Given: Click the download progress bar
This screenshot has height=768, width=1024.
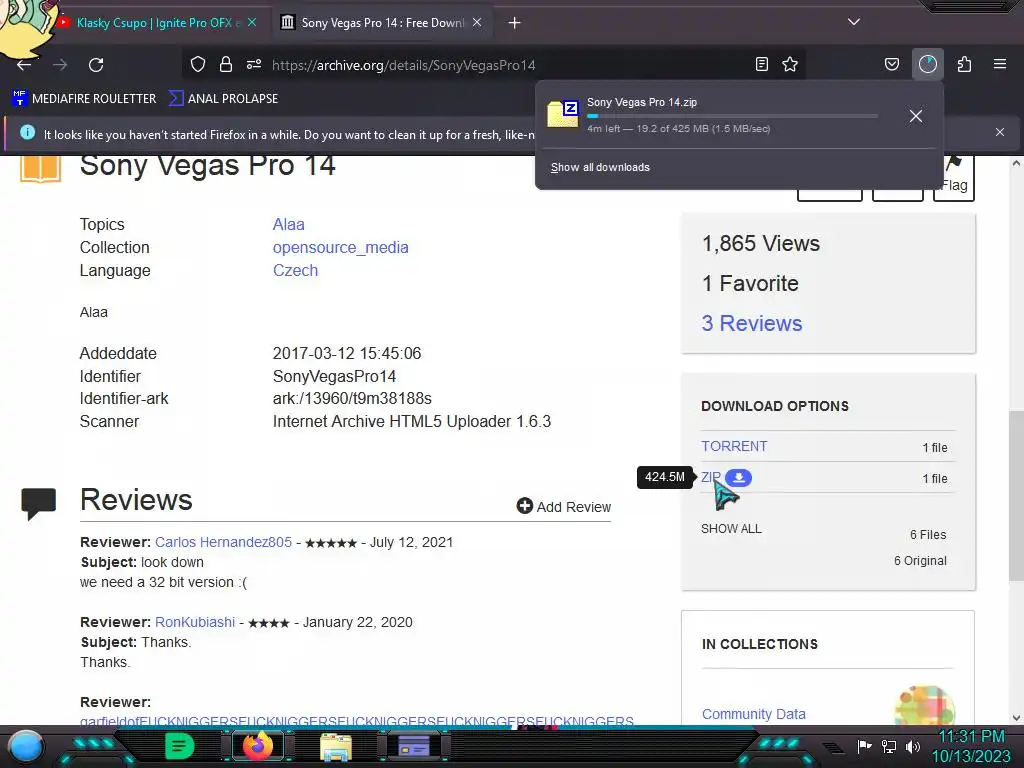Looking at the screenshot, I should pos(732,116).
